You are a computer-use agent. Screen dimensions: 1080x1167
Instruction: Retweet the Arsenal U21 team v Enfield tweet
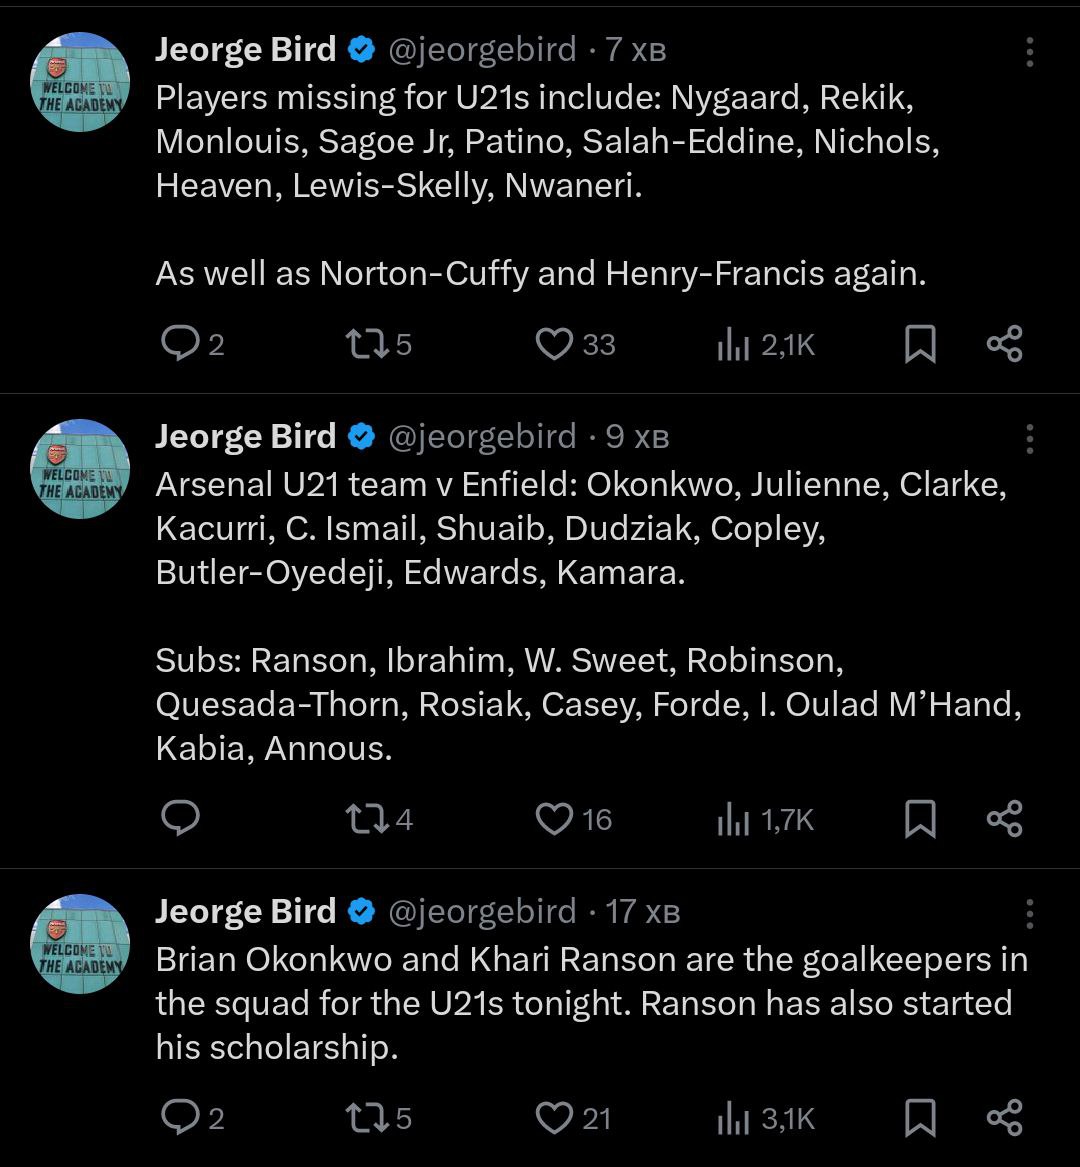(361, 820)
